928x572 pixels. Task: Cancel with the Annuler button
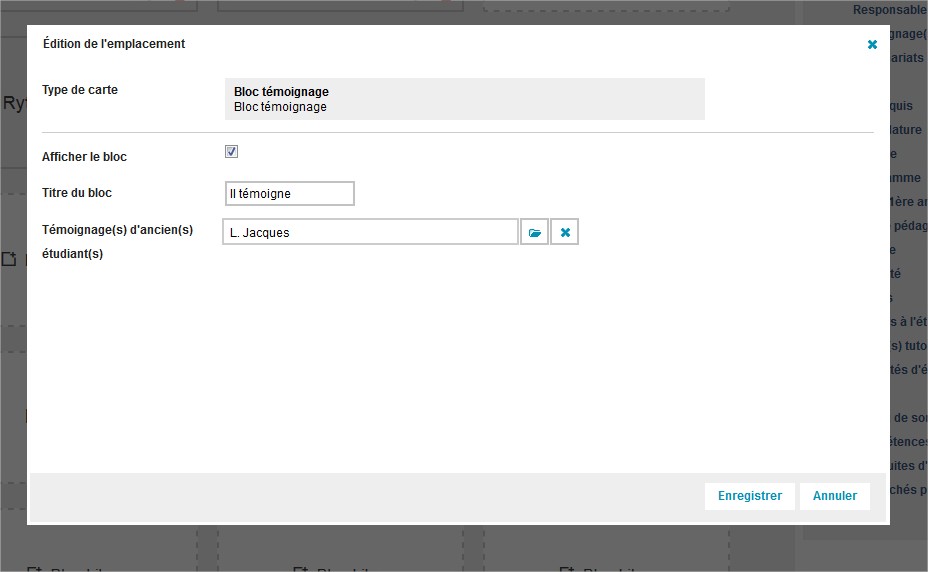click(834, 496)
